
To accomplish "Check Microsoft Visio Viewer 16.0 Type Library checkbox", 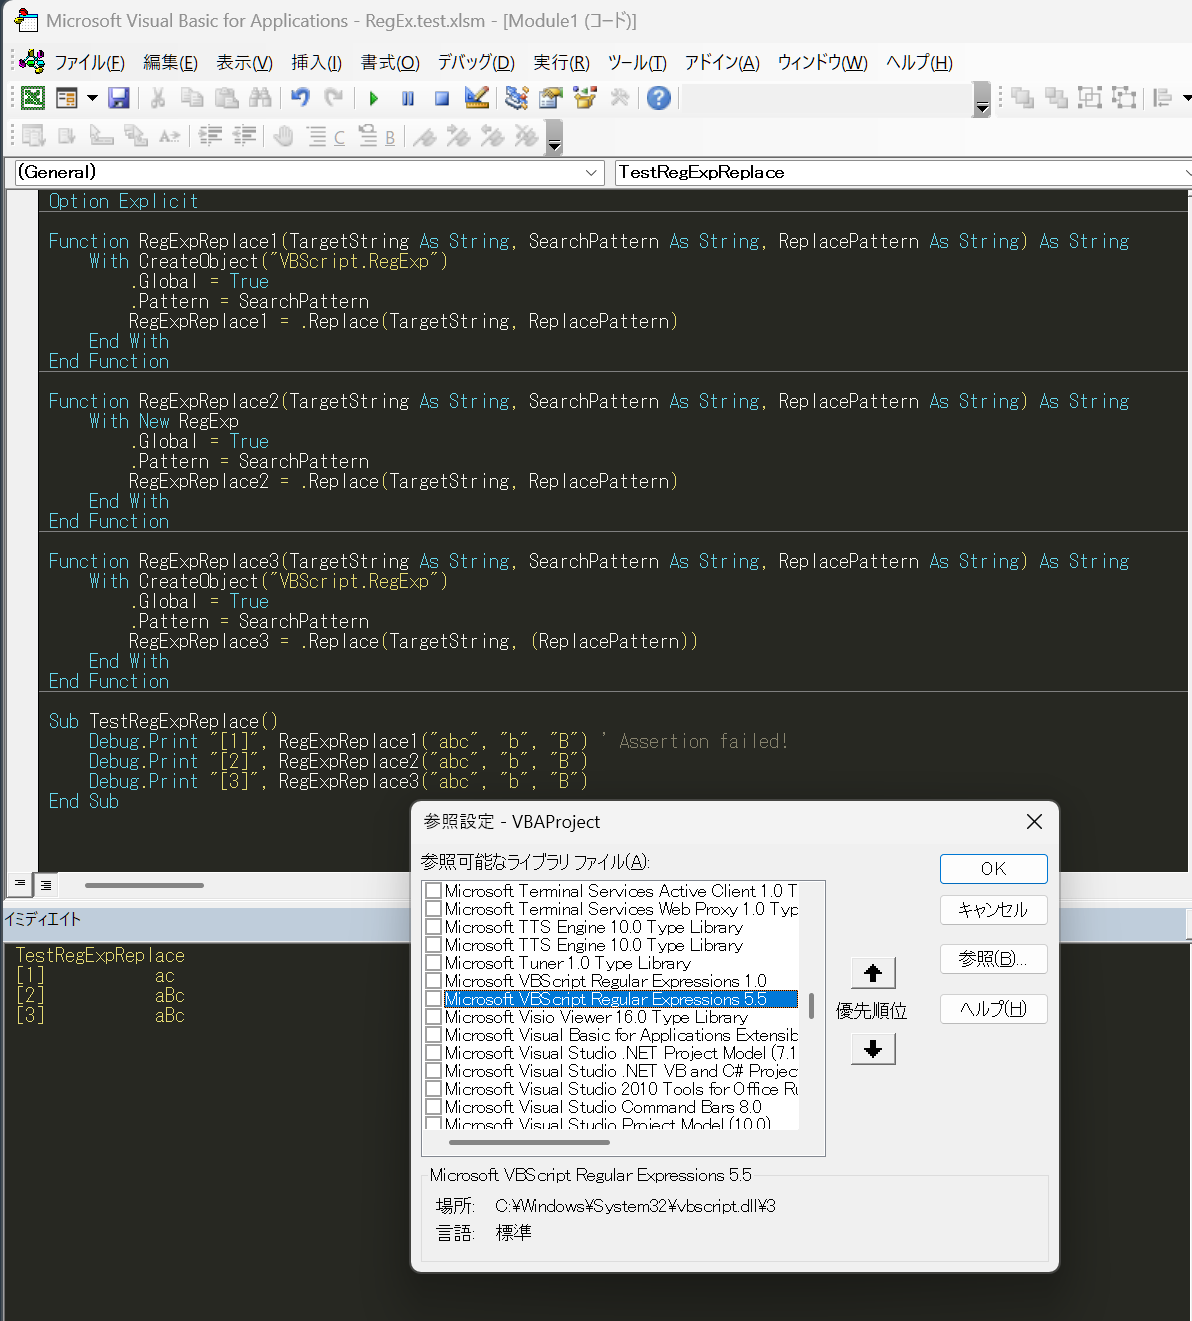I will (434, 1017).
